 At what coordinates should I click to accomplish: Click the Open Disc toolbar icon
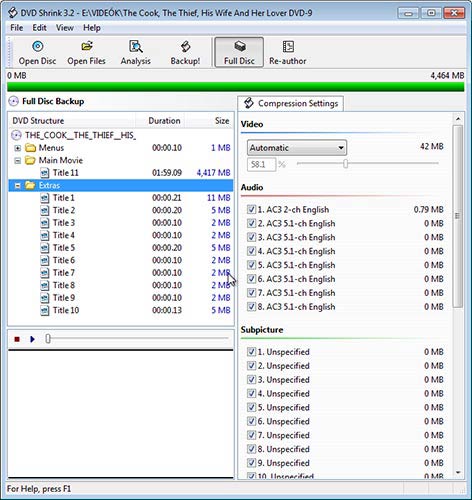tap(37, 53)
